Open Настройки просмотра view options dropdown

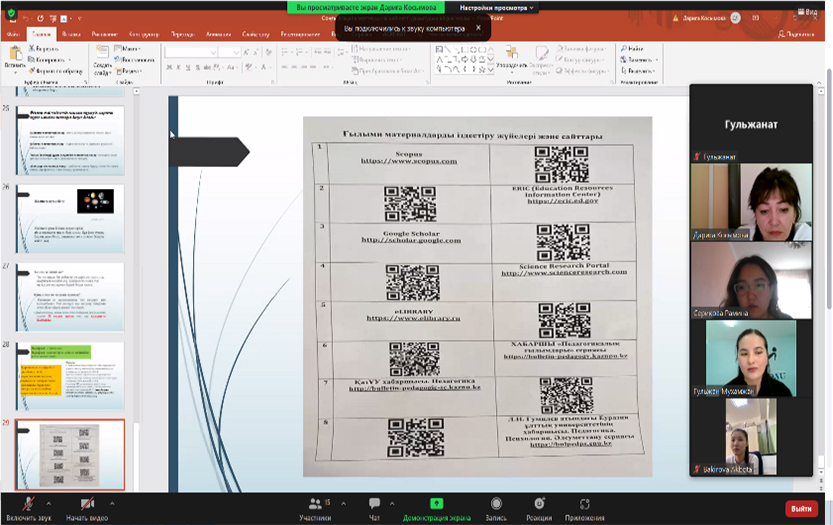click(x=497, y=7)
